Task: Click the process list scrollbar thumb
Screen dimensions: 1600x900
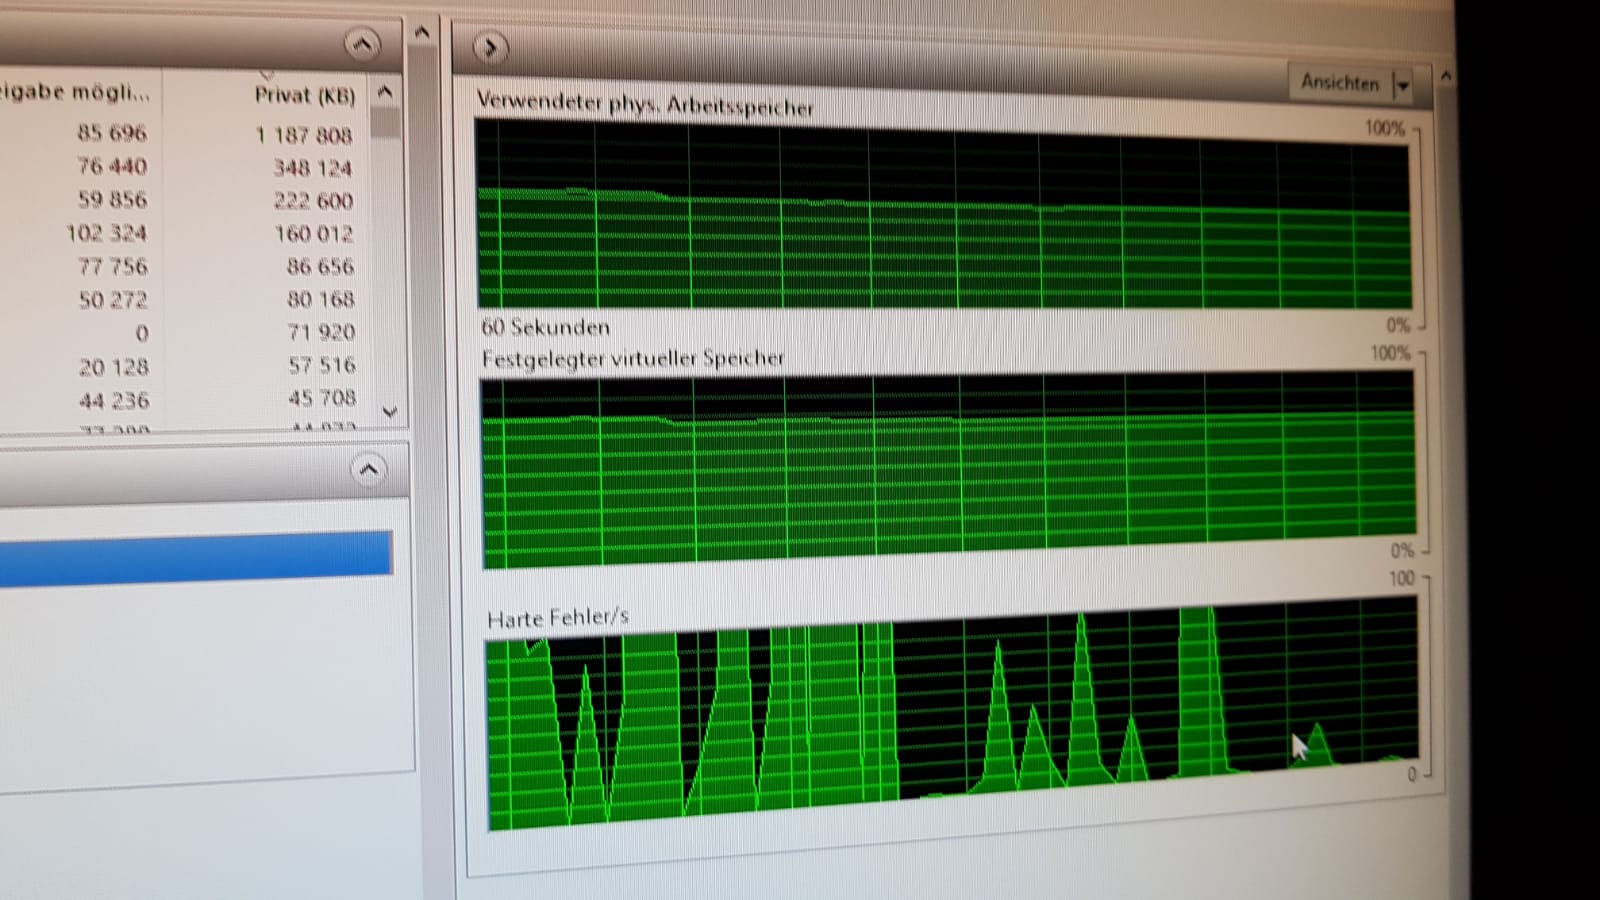Action: 385,123
